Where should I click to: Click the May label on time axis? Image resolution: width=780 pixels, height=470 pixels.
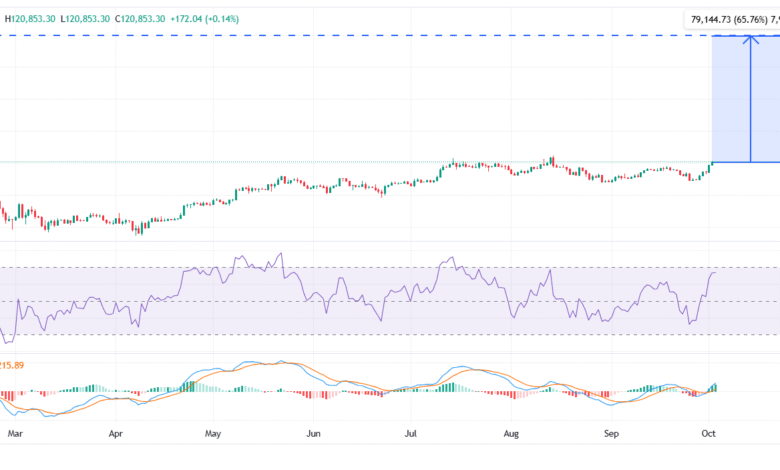point(213,435)
